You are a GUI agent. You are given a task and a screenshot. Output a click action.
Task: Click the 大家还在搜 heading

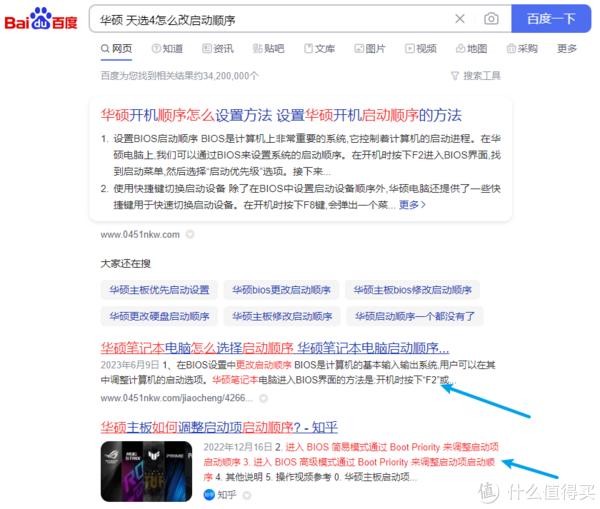click(x=126, y=263)
